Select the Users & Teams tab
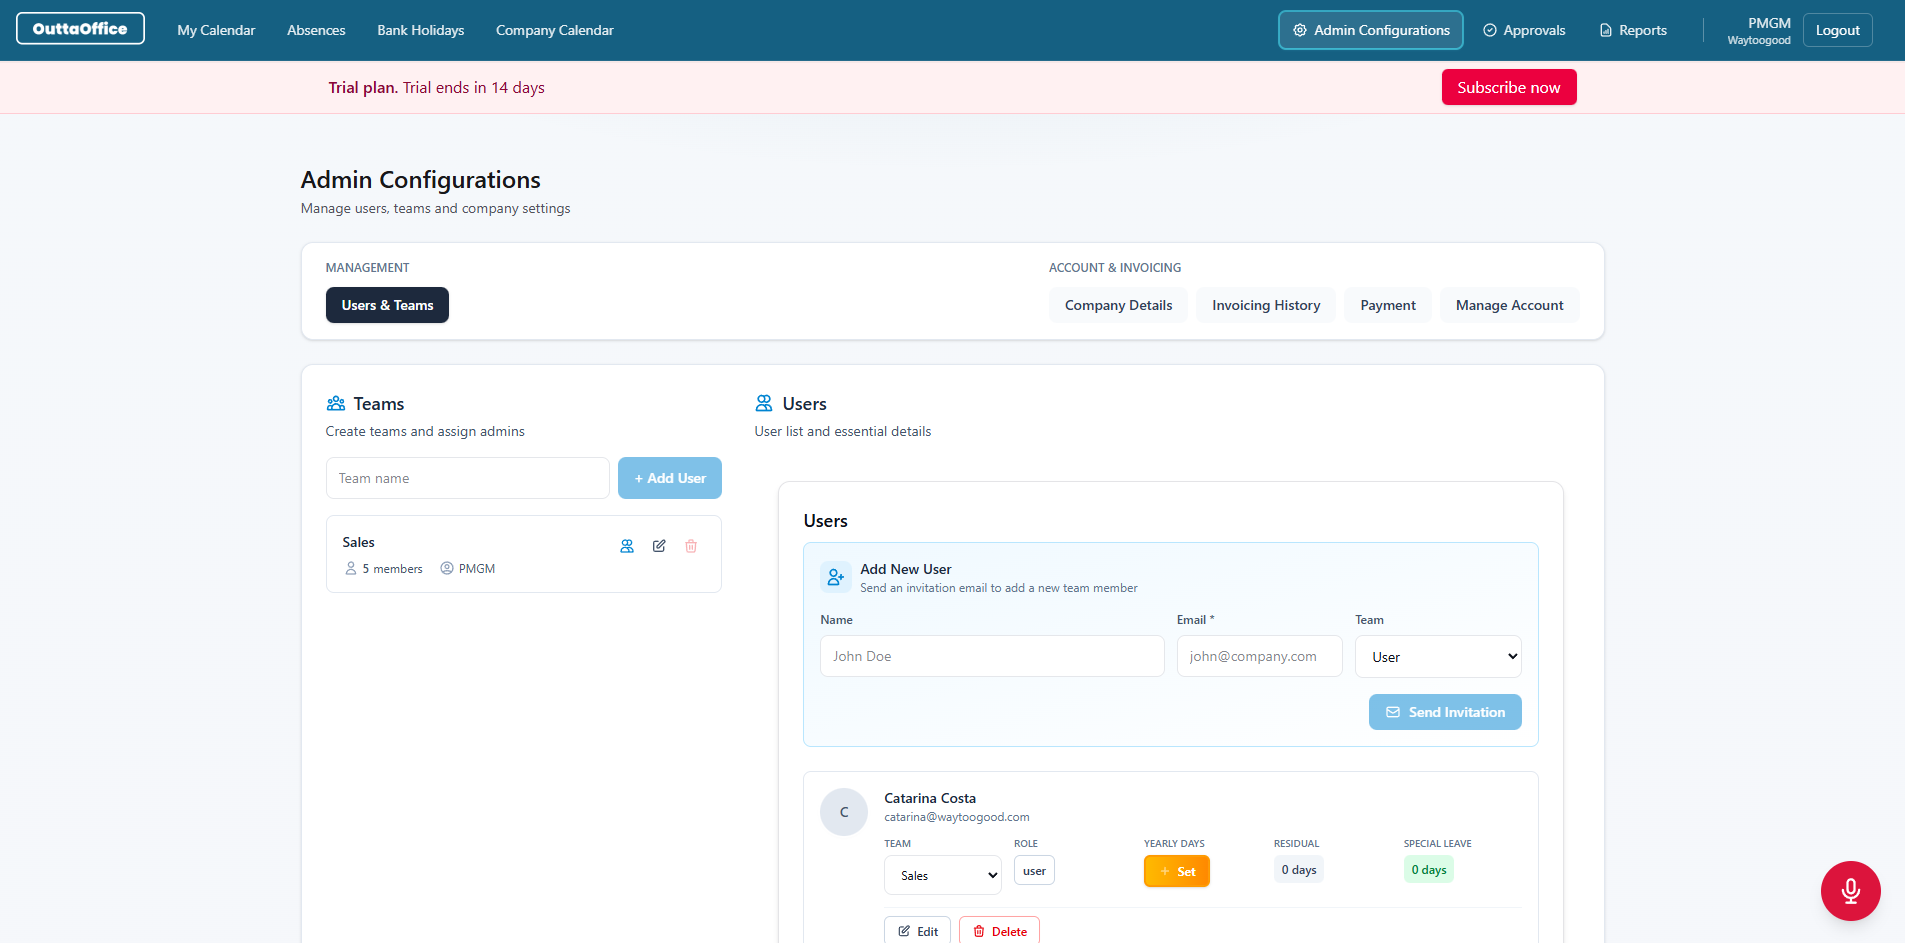The image size is (1905, 943). [x=387, y=305]
